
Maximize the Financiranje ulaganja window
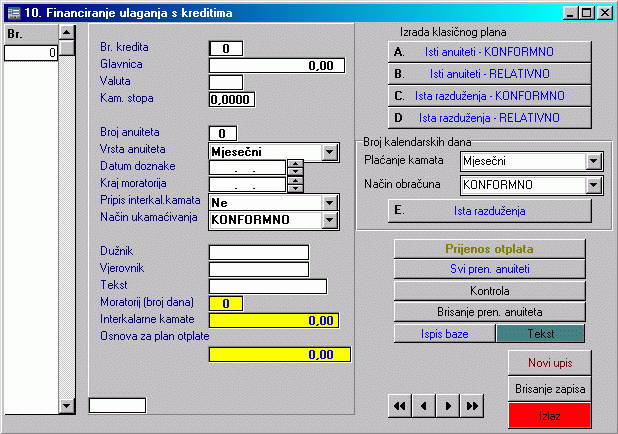click(x=586, y=13)
